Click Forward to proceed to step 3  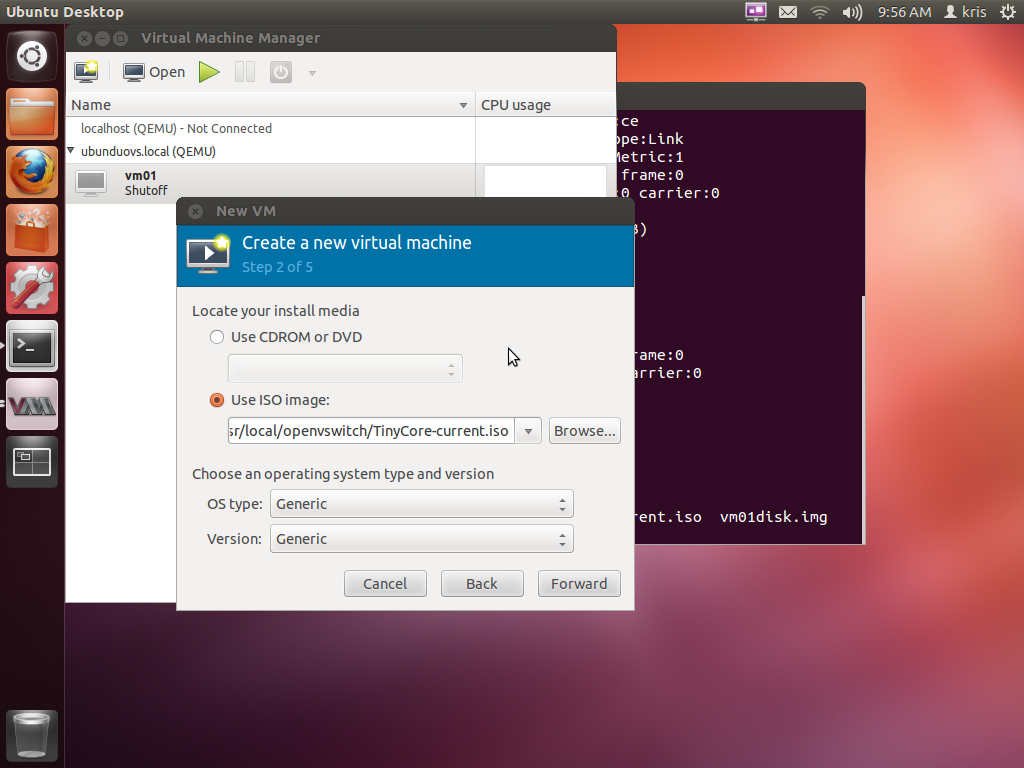(579, 583)
